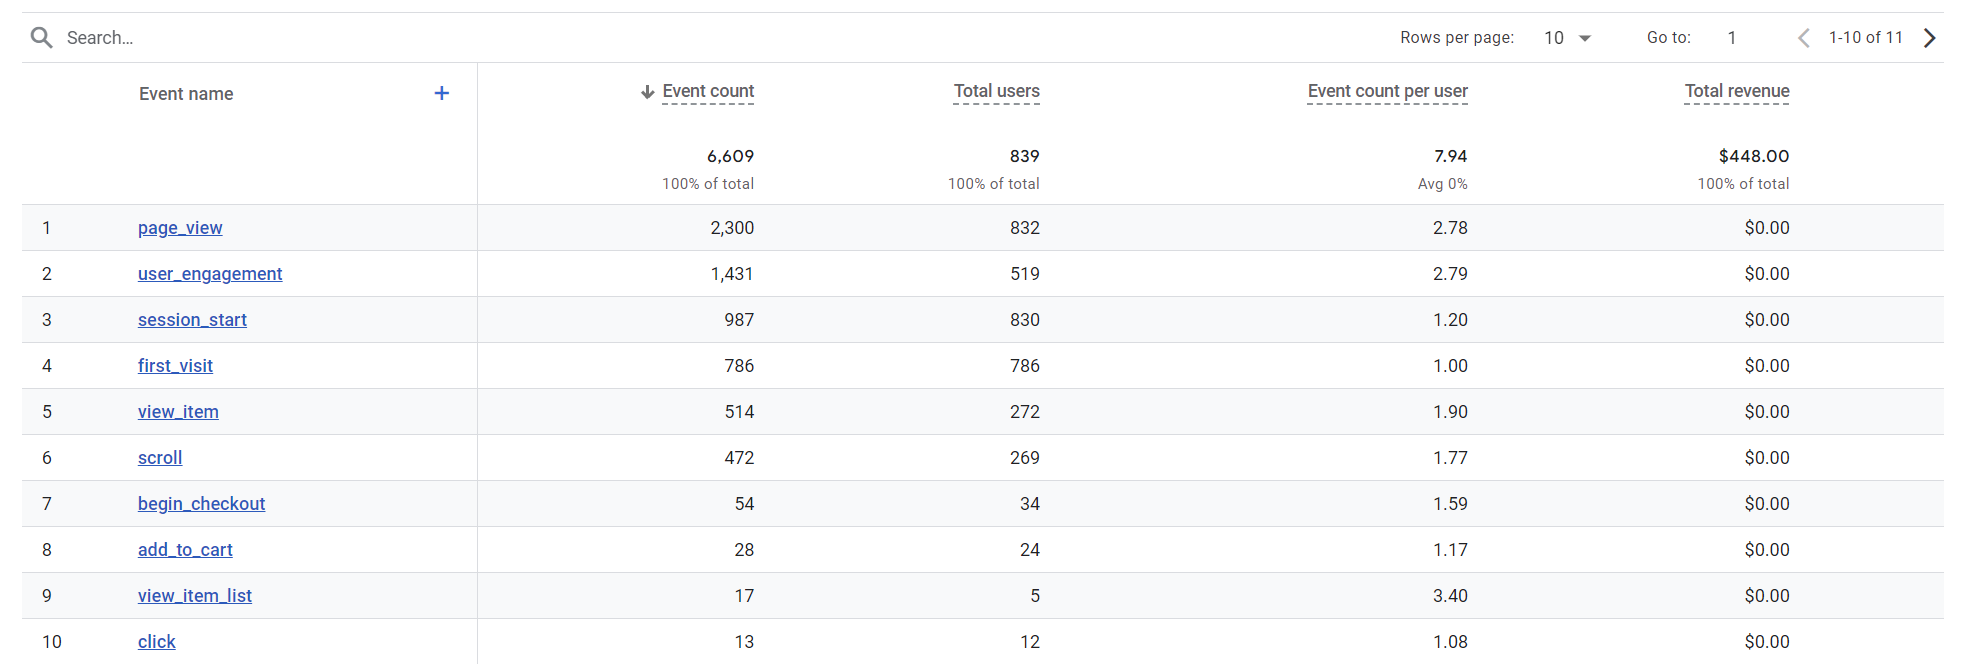This screenshot has height=670, width=1966.
Task: Sort by the Total users column
Action: tap(996, 91)
